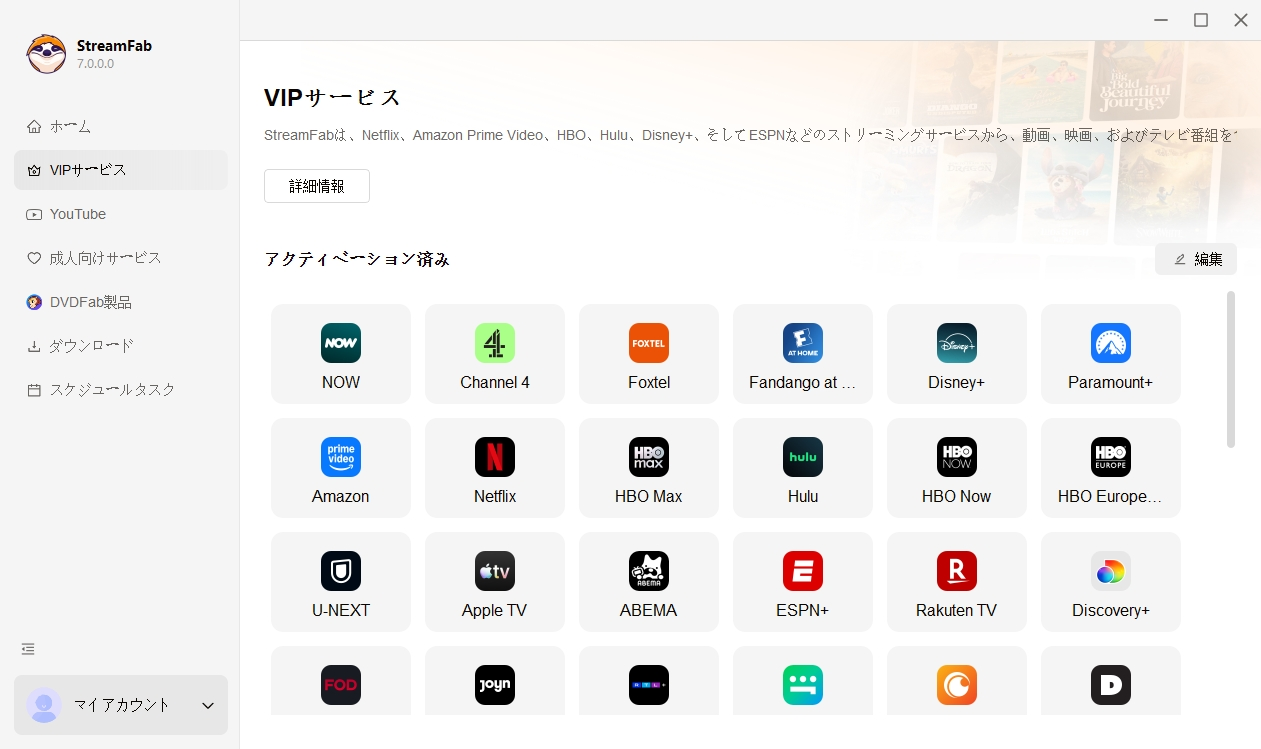Select the U-NEXT service tile

(340, 582)
